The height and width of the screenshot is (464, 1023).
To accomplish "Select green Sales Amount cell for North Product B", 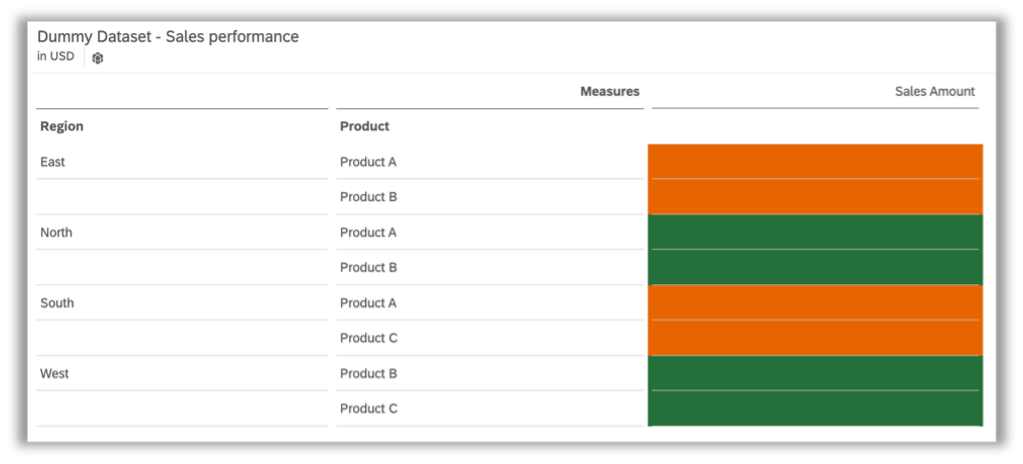I will pyautogui.click(x=816, y=267).
